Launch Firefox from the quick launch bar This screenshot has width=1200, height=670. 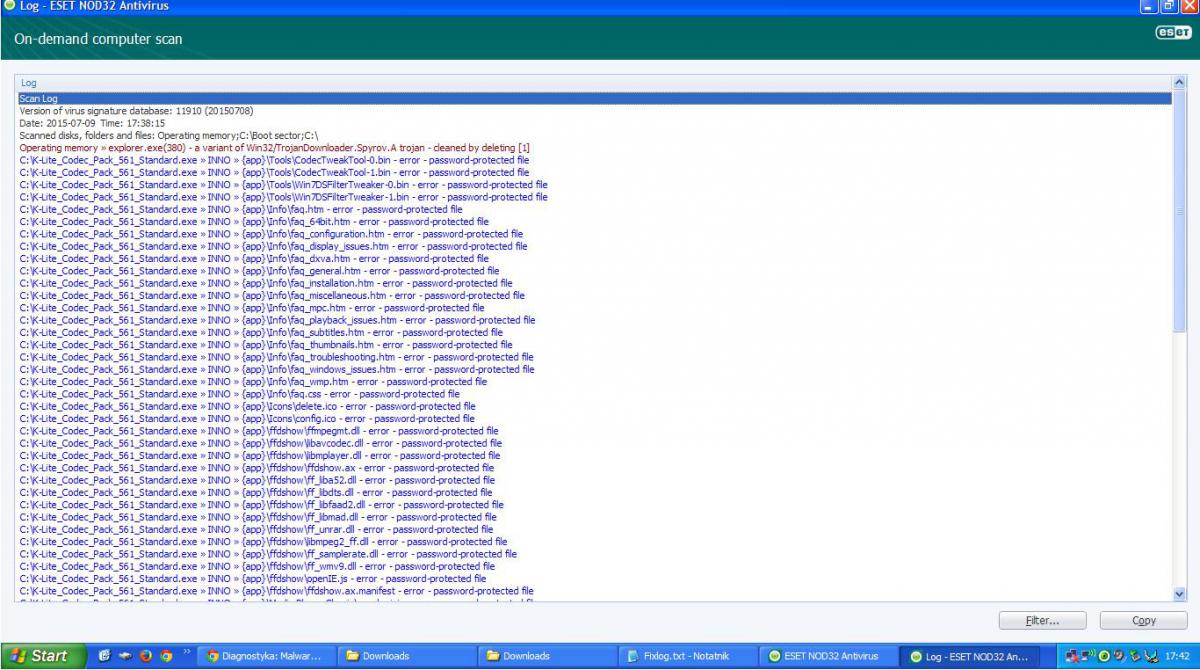click(145, 656)
